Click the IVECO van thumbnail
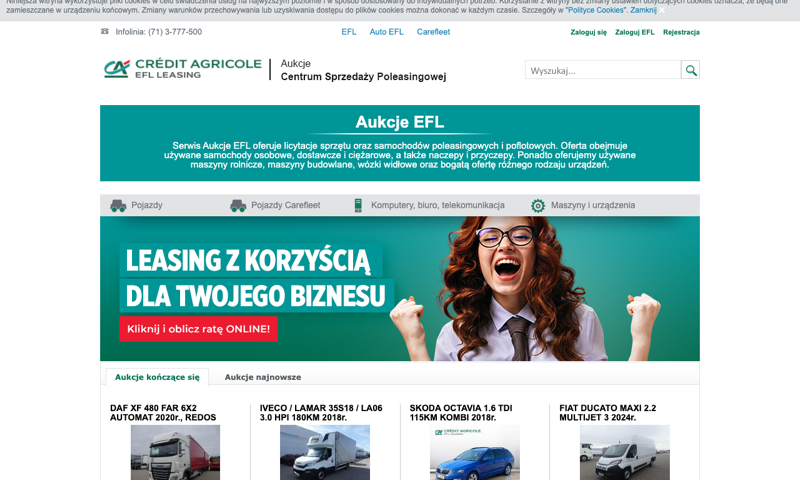Viewport: 800px width, 480px height. tap(325, 452)
